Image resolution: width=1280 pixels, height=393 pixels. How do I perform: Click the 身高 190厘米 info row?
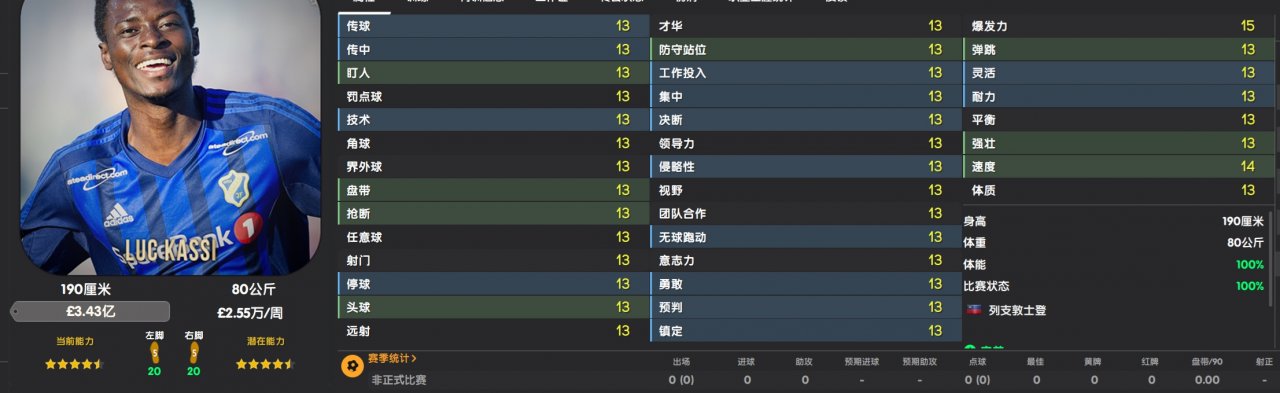pos(1113,221)
